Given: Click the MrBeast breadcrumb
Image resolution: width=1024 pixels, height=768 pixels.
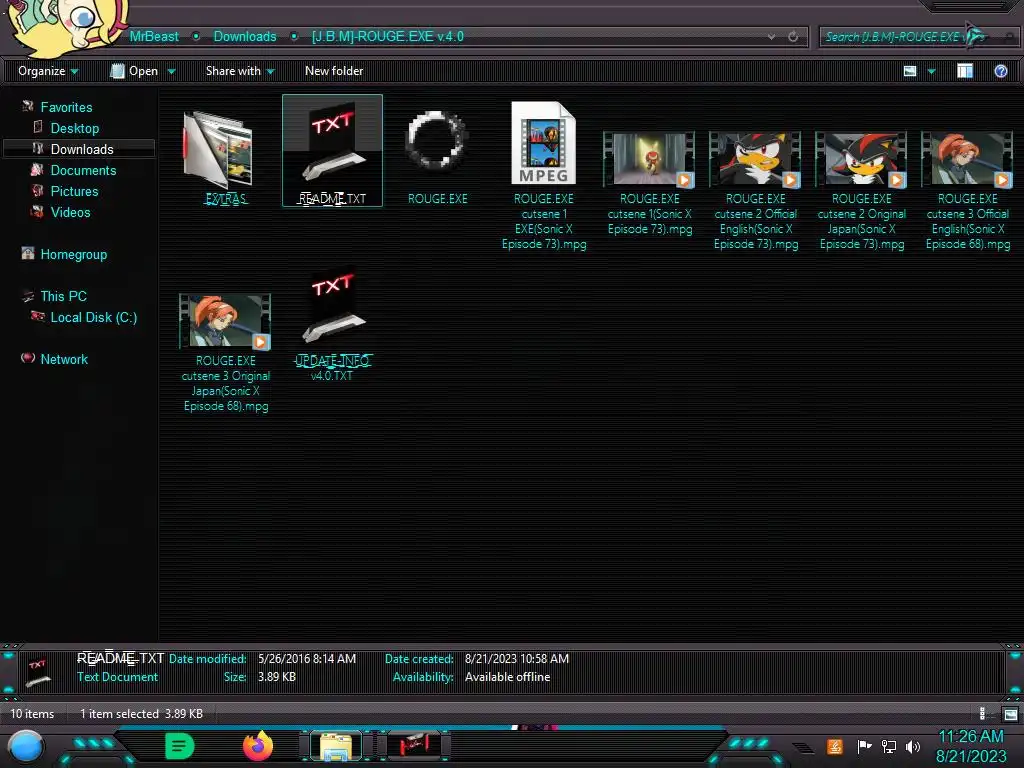Looking at the screenshot, I should [x=154, y=37].
